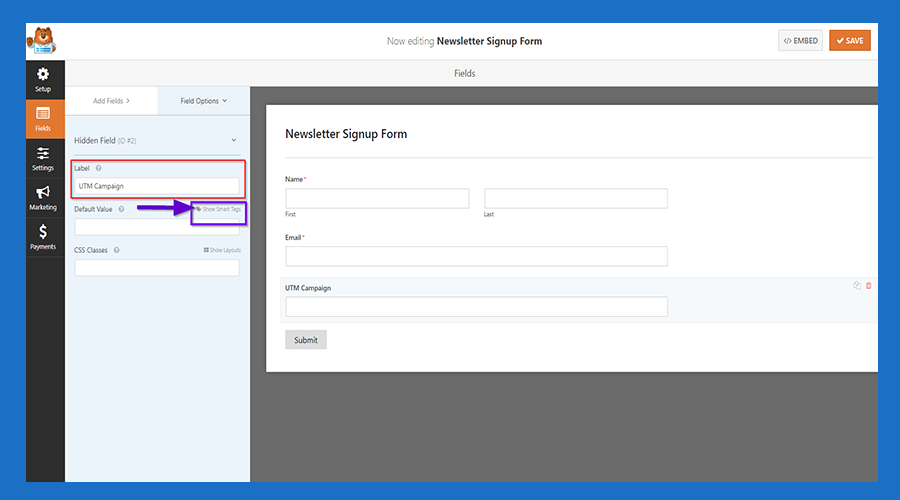Viewport: 900px width, 500px height.
Task: Open the Settings section in the sidebar
Action: coord(43,159)
